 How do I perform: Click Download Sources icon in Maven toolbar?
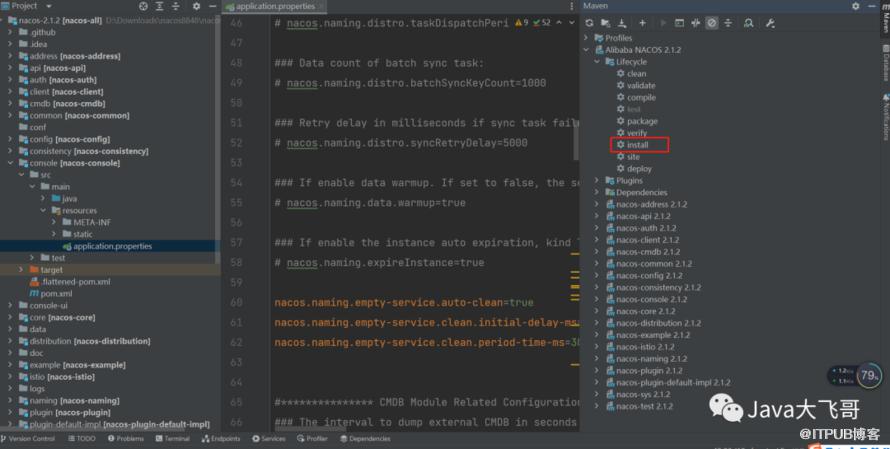point(623,22)
